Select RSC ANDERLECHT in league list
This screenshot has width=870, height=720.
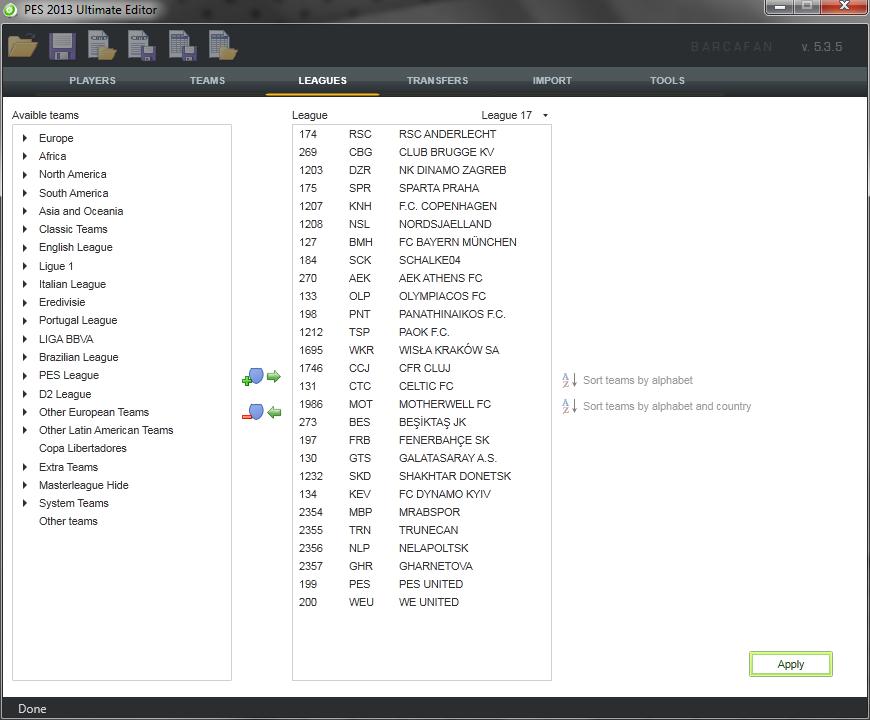422,134
